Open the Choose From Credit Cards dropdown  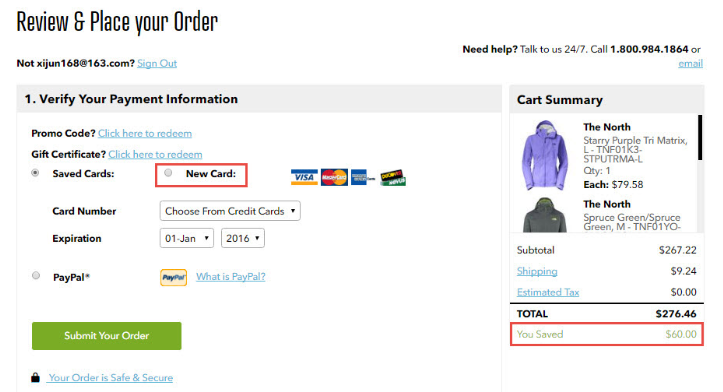[x=230, y=211]
